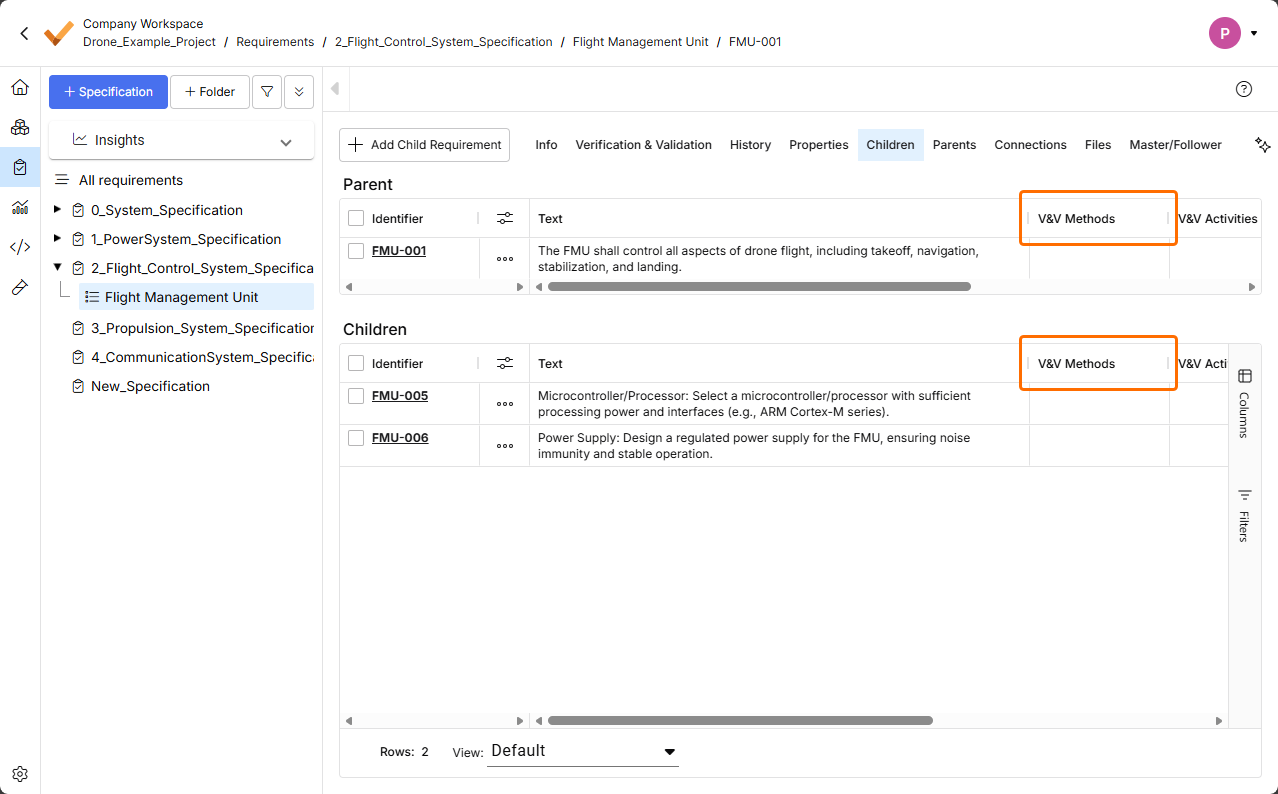
Task: Click the Children table horizontal scrollbar
Action: coord(740,720)
